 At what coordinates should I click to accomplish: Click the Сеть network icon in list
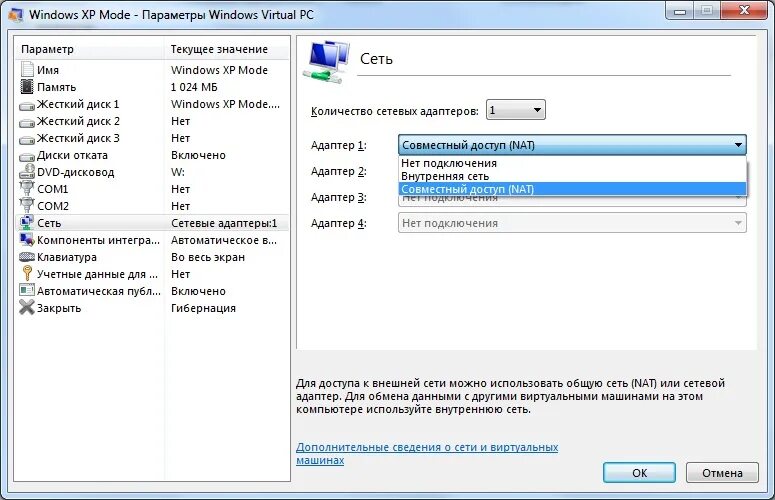[27, 222]
